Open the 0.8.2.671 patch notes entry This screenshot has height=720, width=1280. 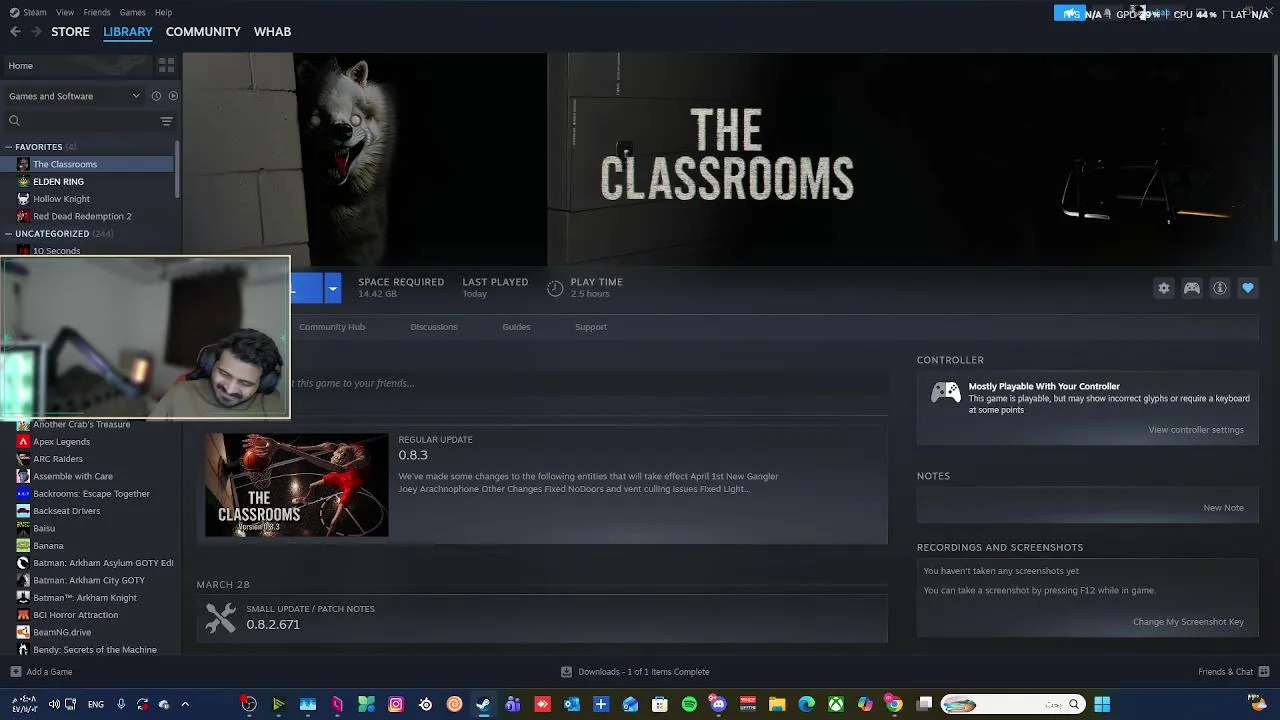pos(541,617)
